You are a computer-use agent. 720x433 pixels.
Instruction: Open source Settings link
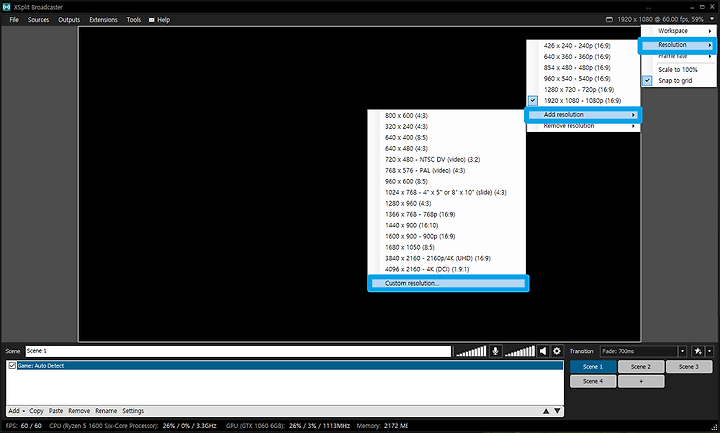133,411
